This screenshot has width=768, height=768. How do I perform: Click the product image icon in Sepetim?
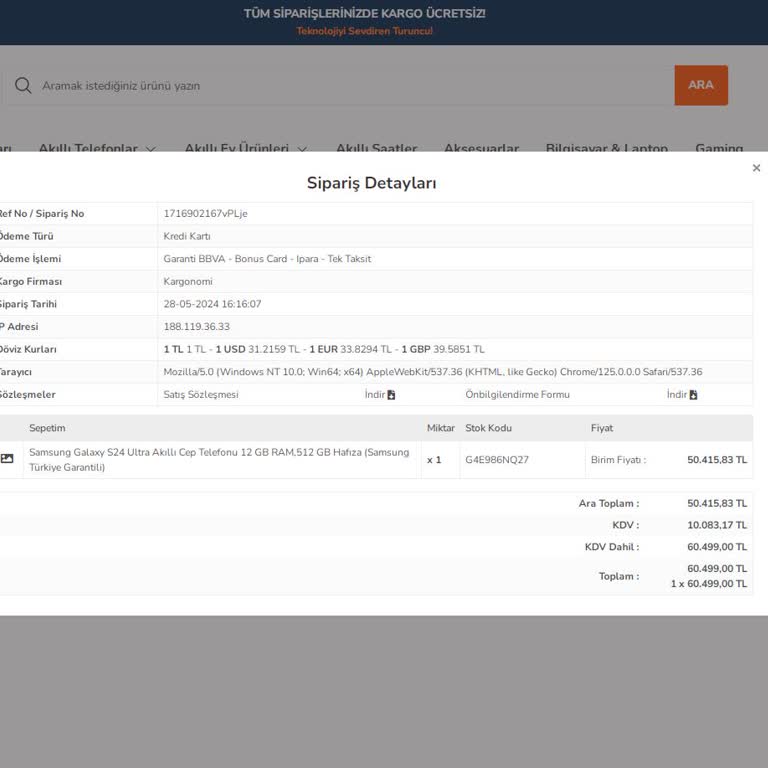7,459
